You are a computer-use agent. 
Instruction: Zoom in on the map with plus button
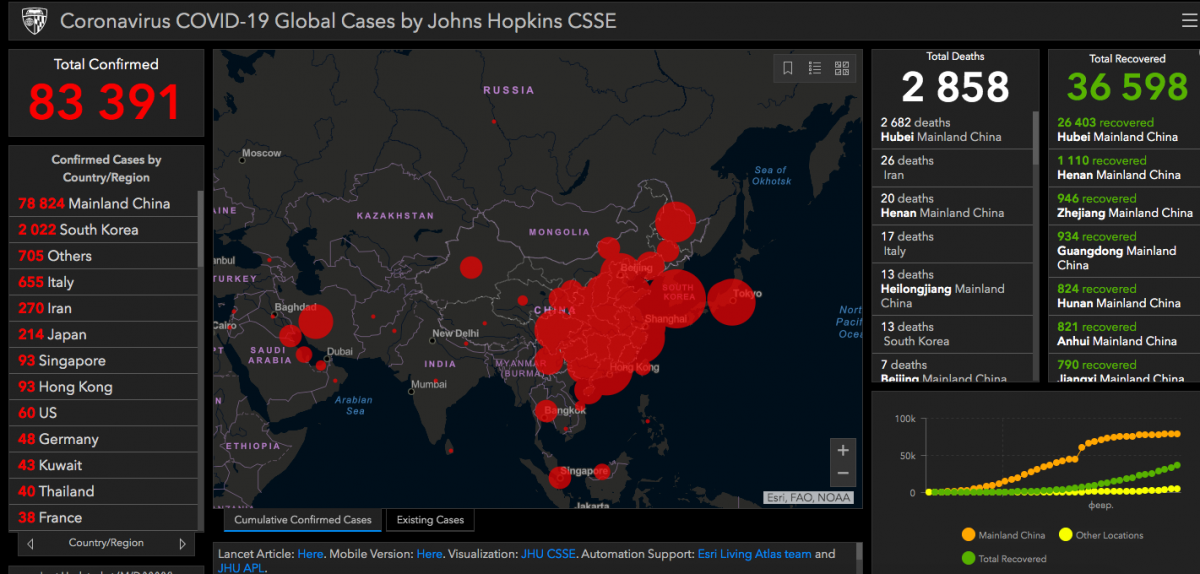click(x=843, y=450)
